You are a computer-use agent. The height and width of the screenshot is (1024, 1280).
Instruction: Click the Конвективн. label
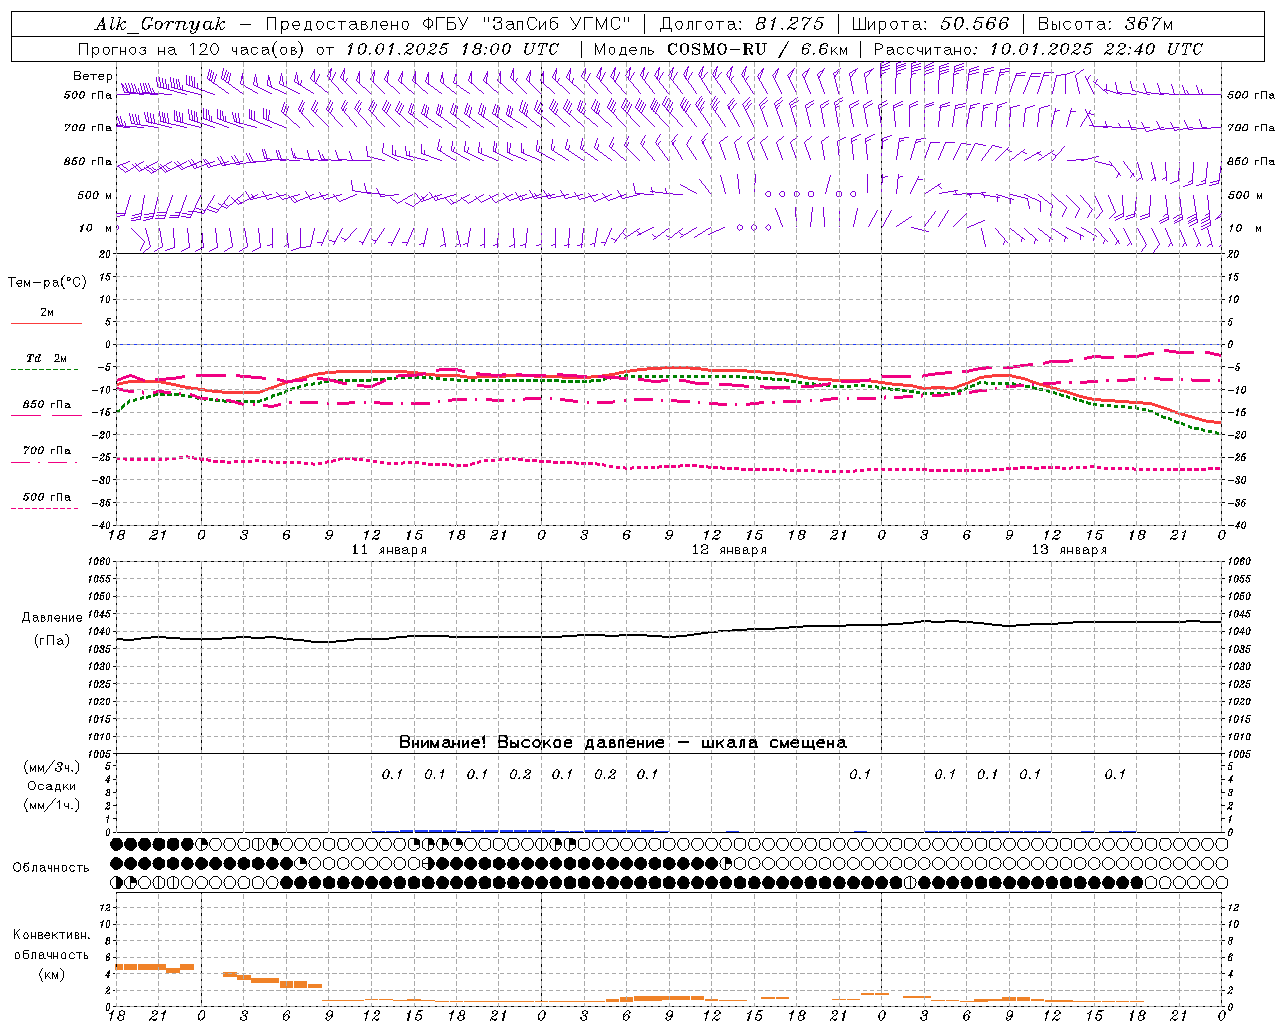click(51, 935)
